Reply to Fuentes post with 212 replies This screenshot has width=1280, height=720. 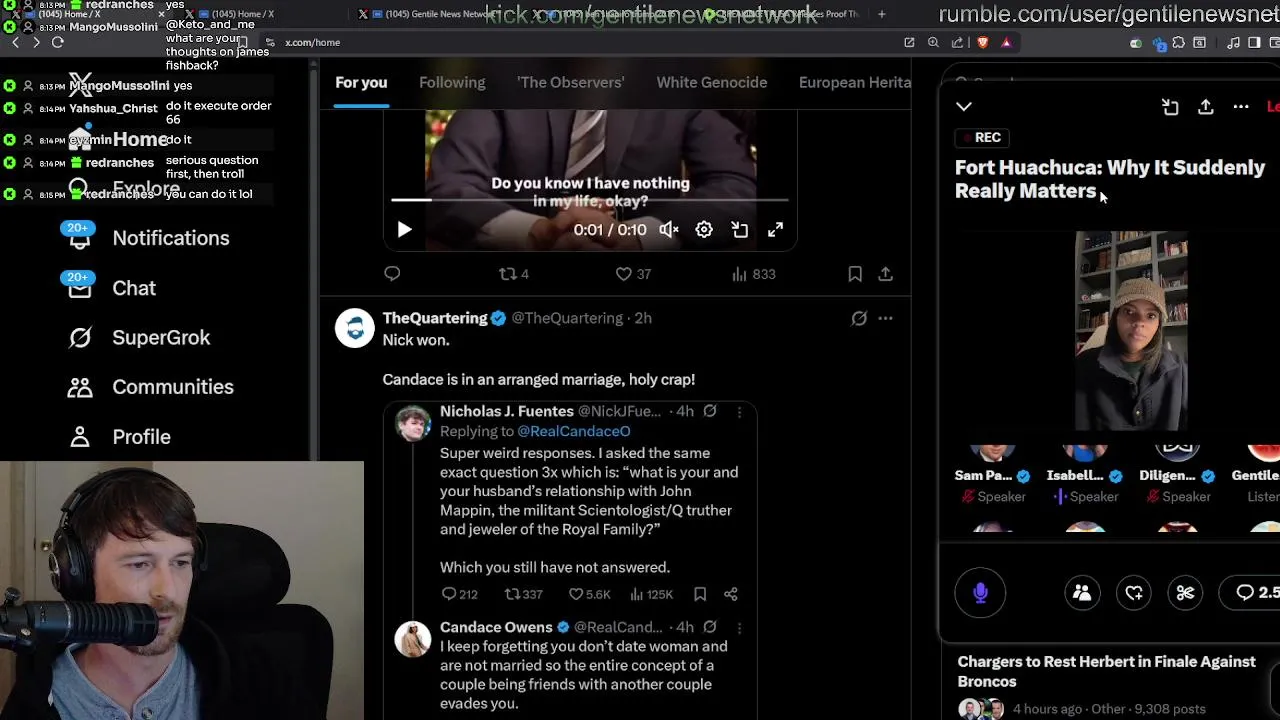point(459,594)
